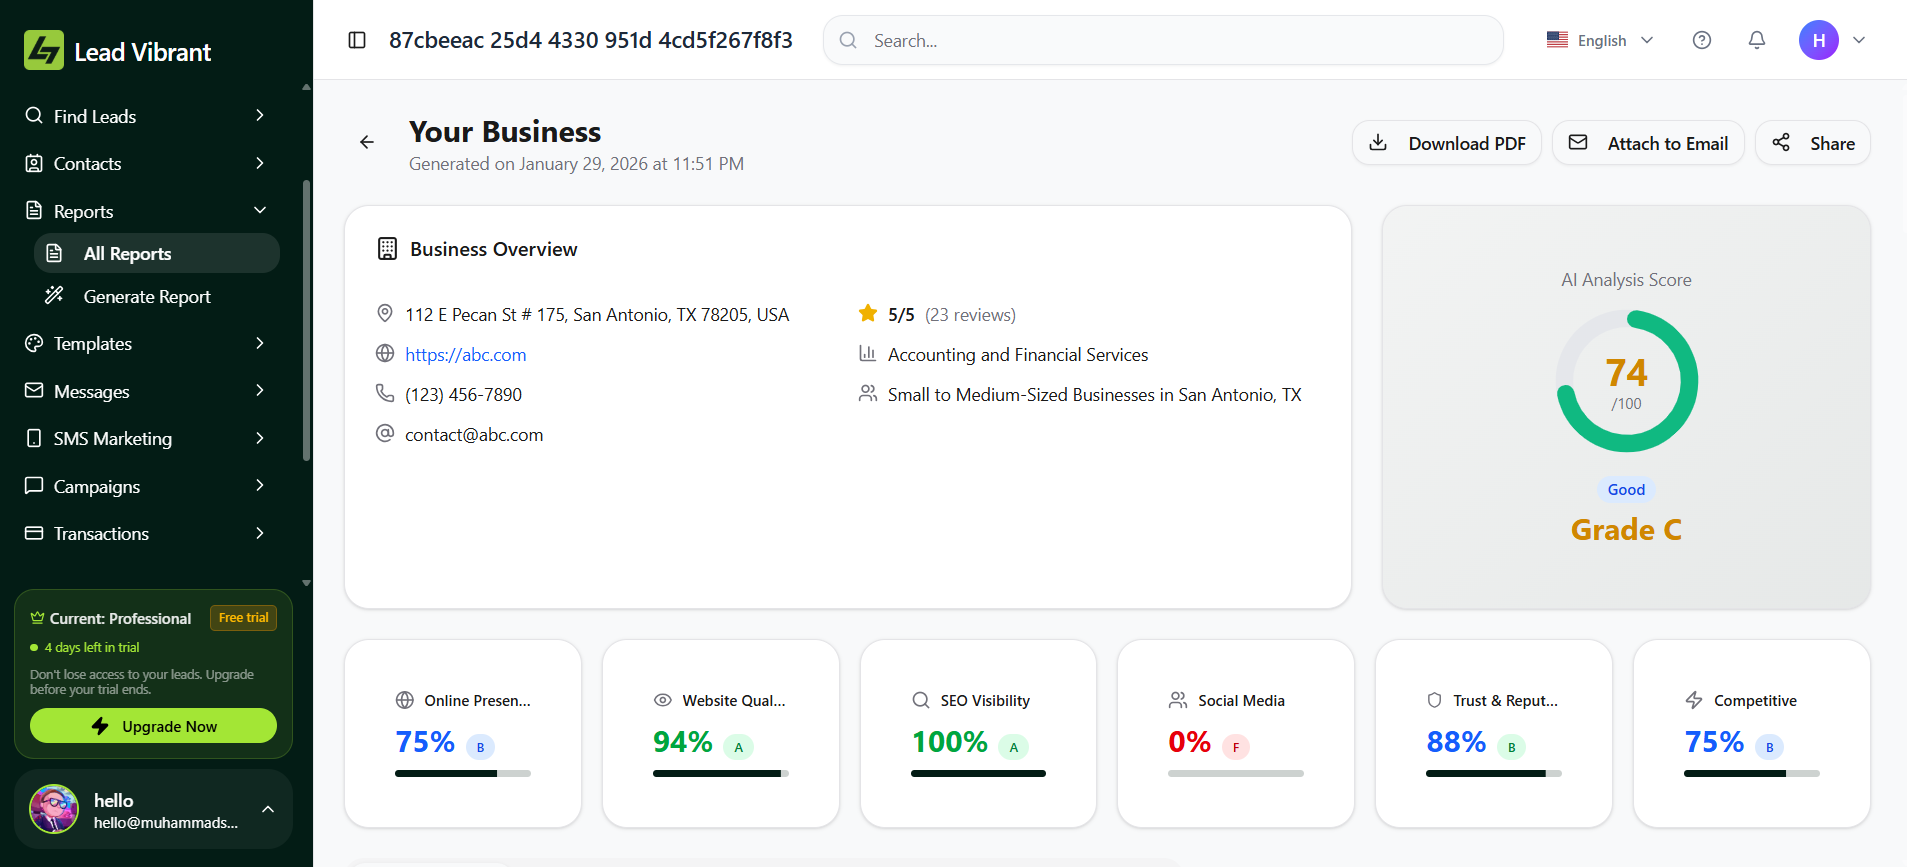Open notifications bell icon
The width and height of the screenshot is (1907, 867).
1756,40
